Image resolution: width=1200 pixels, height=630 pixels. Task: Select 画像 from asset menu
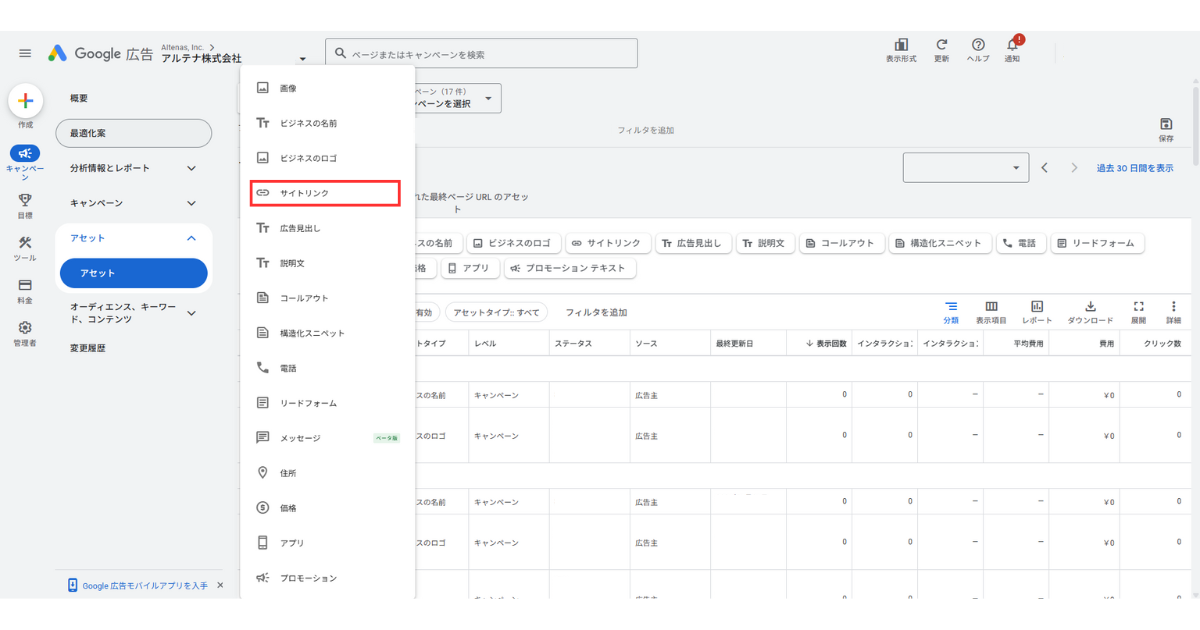click(x=328, y=88)
